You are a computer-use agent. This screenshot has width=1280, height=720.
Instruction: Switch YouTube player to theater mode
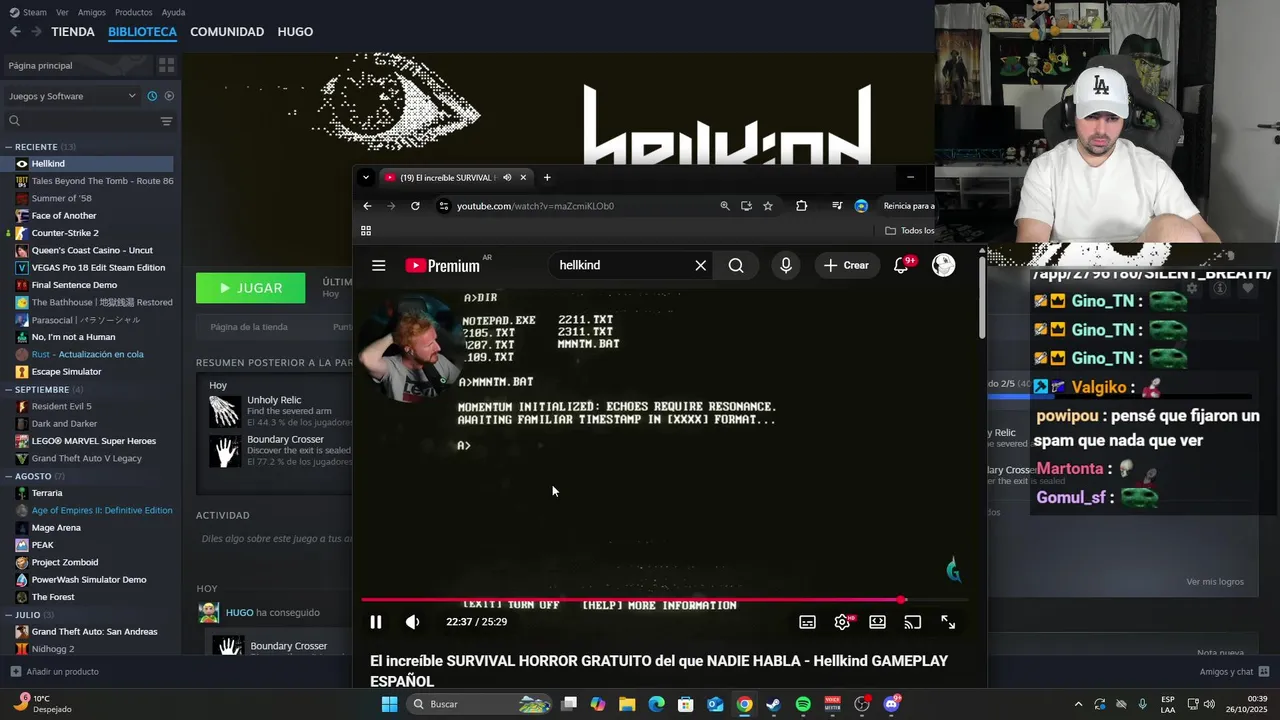tap(877, 622)
